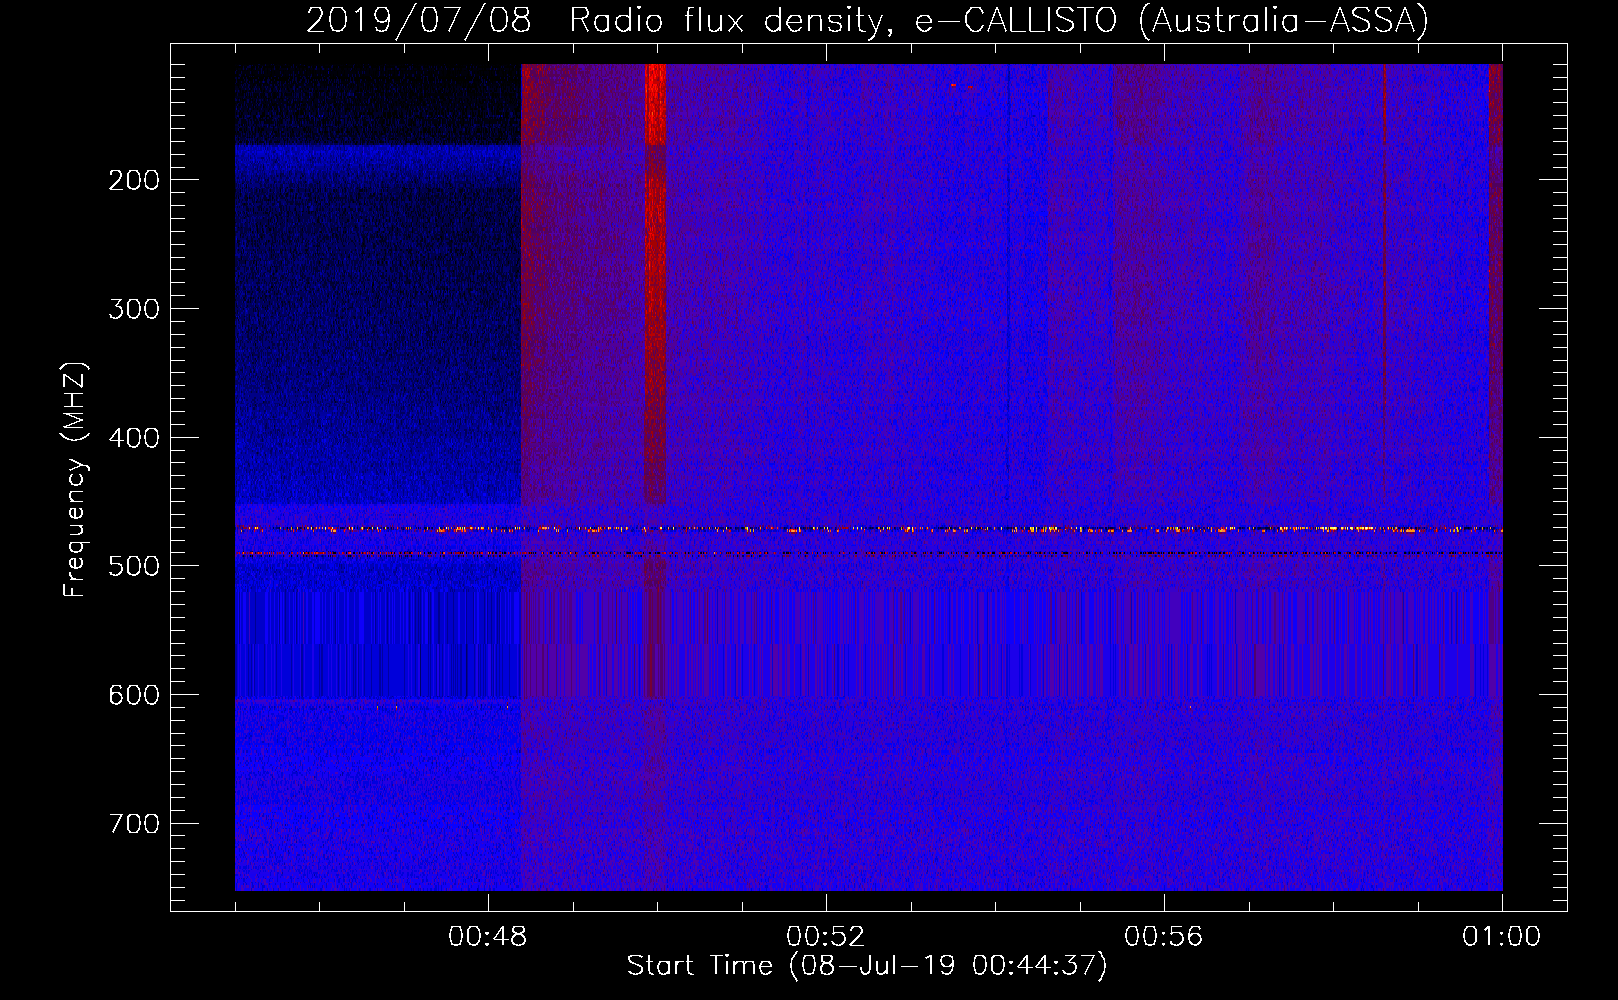Select the 200 frequency tick label

tap(134, 180)
